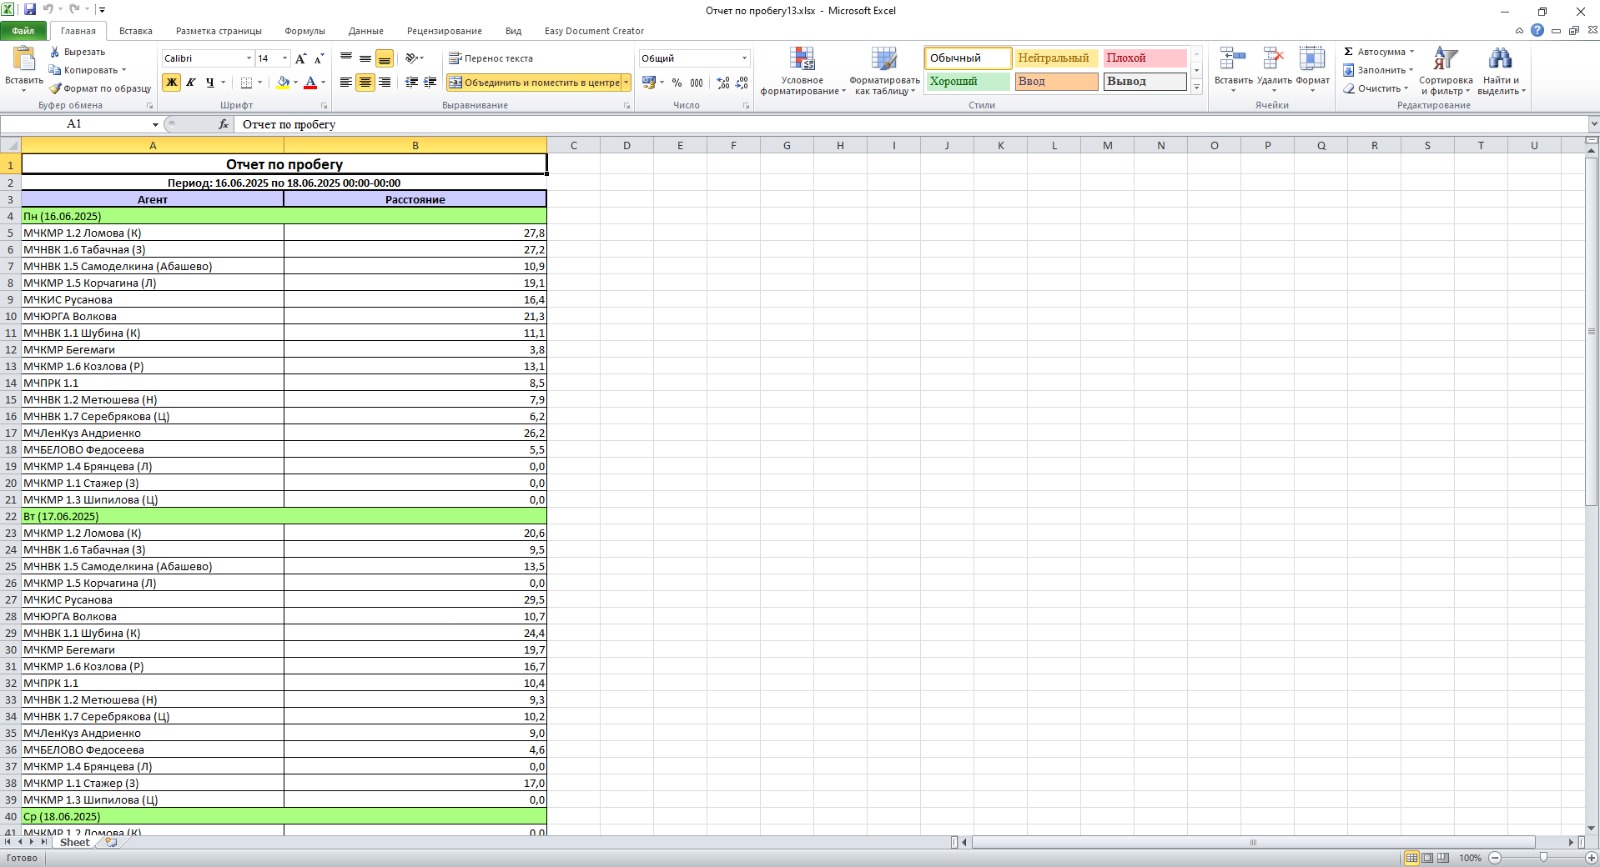Toggle Bold (Ж) formatting
Screen dimensions: 1600x867
[171, 83]
